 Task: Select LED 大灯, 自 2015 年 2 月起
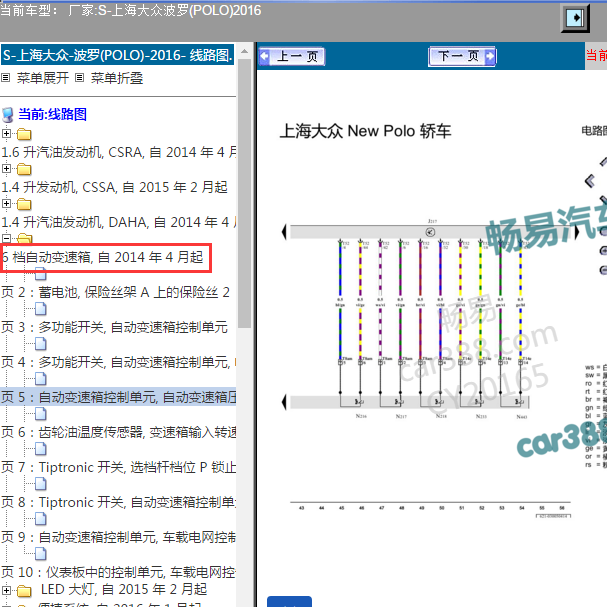pyautogui.click(x=124, y=590)
